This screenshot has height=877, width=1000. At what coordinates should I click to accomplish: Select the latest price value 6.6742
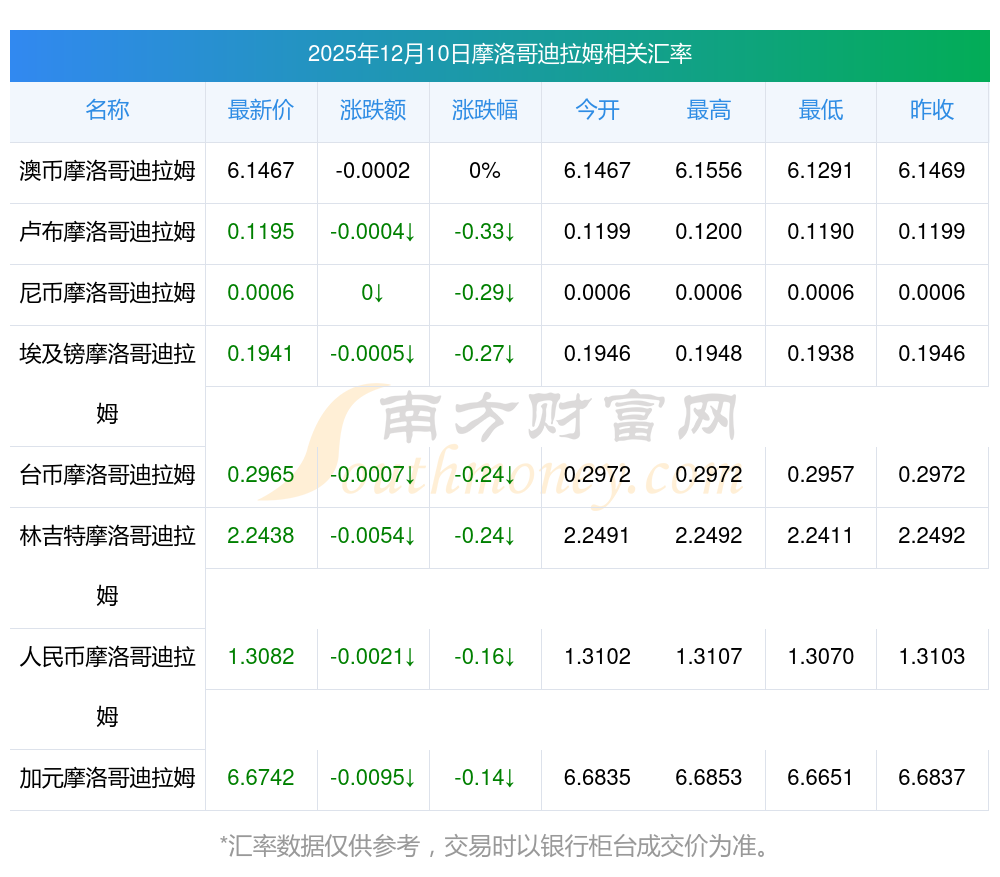point(261,778)
